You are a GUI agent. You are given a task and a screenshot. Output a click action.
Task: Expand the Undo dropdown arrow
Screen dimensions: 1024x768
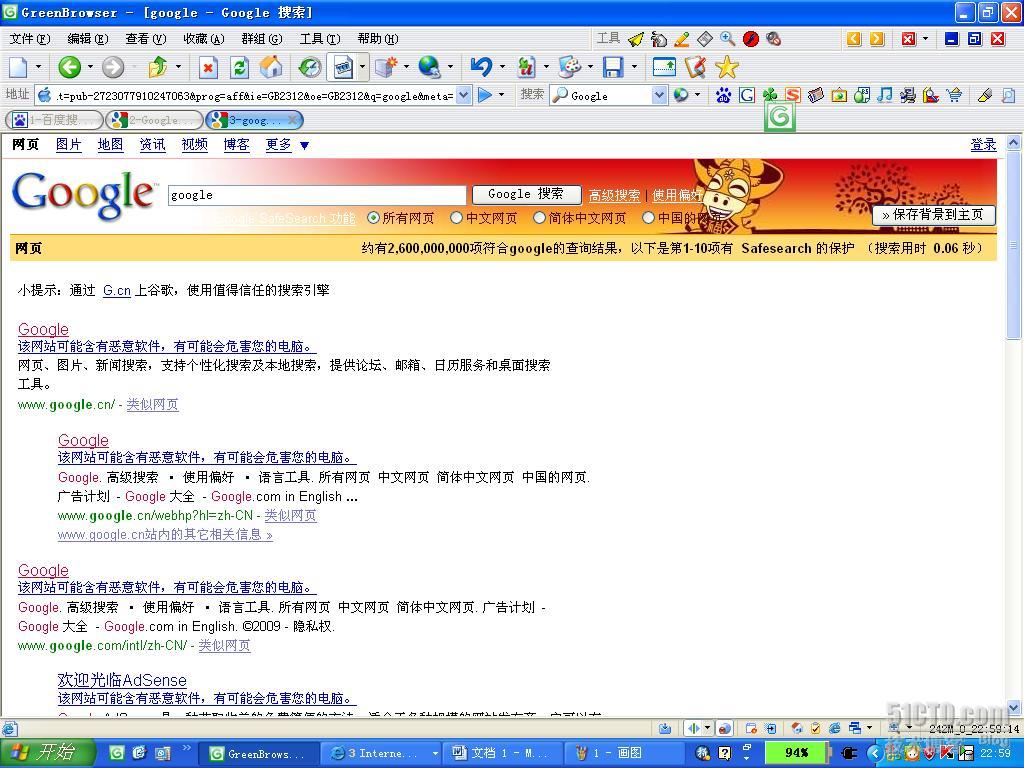(x=502, y=67)
